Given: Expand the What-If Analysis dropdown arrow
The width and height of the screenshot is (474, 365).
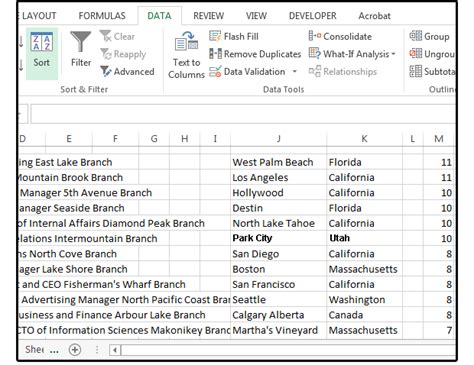Looking at the screenshot, I should 393,54.
